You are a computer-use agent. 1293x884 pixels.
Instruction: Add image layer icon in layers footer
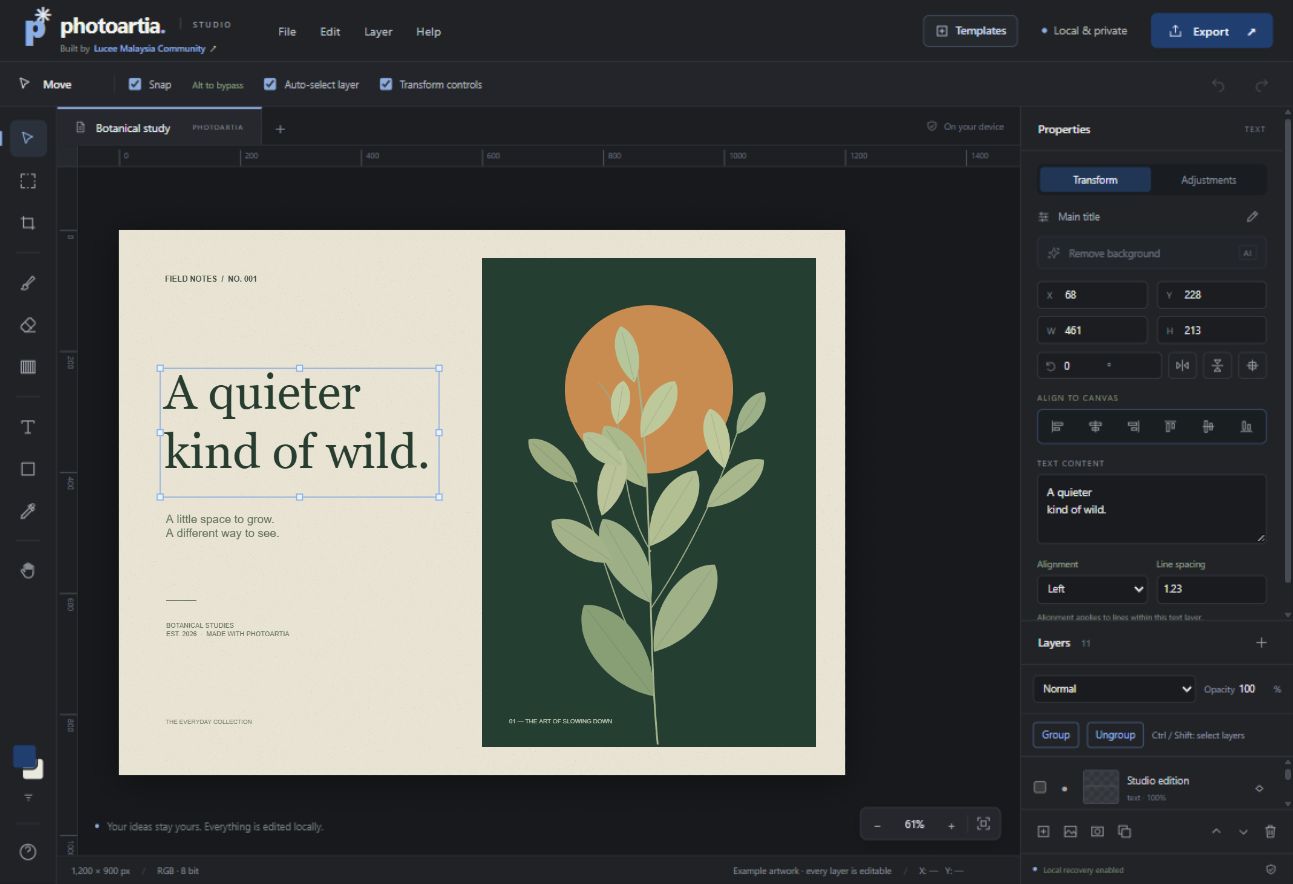point(1070,831)
